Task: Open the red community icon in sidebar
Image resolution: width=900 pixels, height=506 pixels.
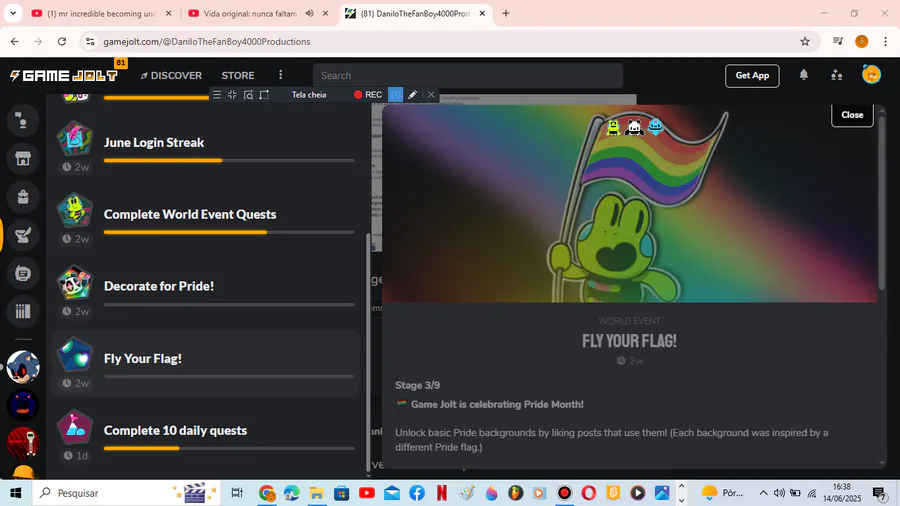Action: (23, 443)
